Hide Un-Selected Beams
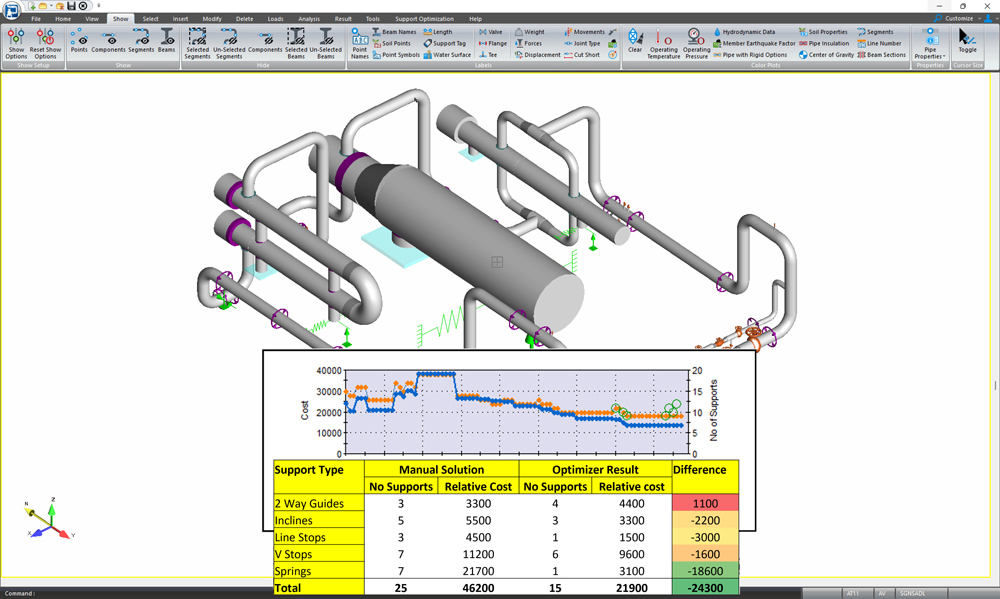The width and height of the screenshot is (1000, 599). click(x=325, y=43)
